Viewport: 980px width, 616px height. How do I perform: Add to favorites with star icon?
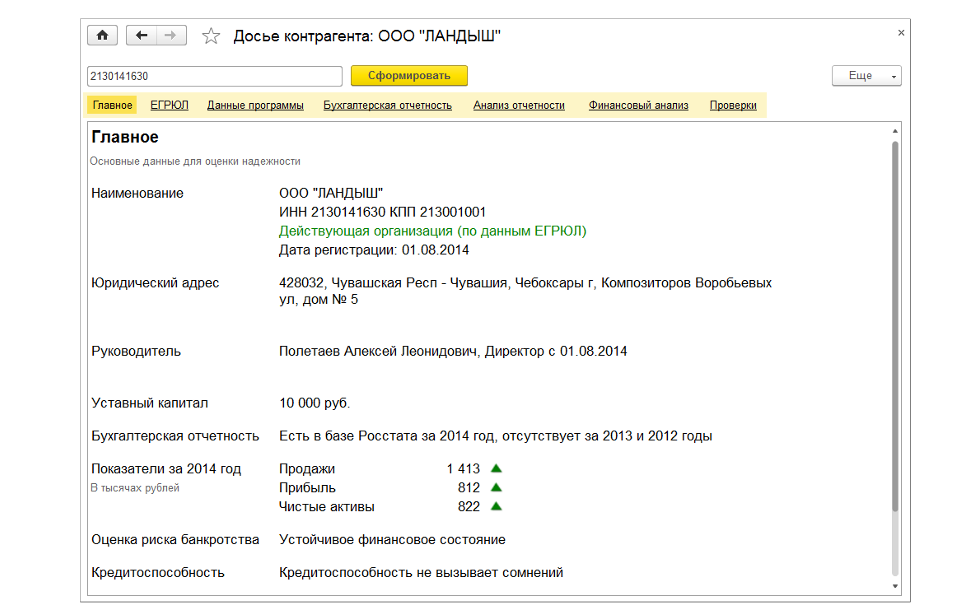211,37
